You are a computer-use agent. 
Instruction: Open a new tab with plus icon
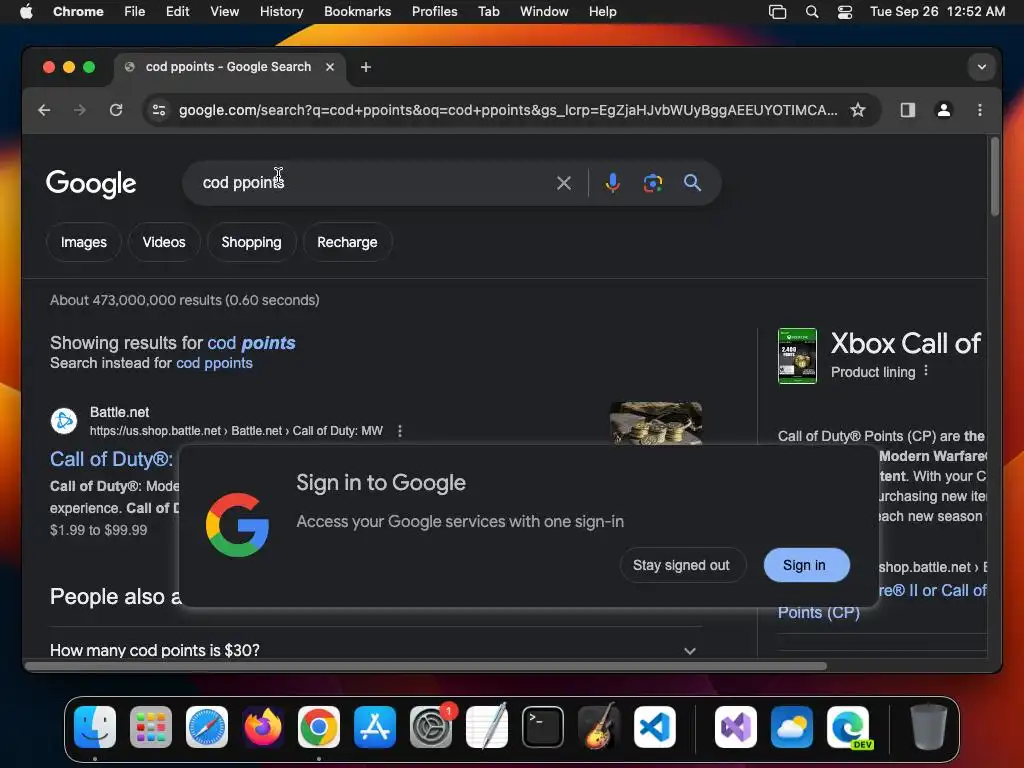click(x=366, y=67)
